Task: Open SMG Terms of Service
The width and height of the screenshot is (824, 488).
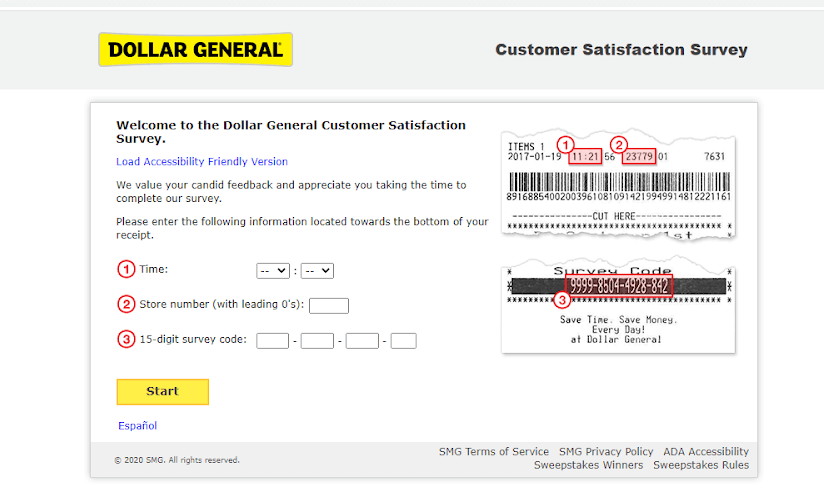Action: (493, 452)
